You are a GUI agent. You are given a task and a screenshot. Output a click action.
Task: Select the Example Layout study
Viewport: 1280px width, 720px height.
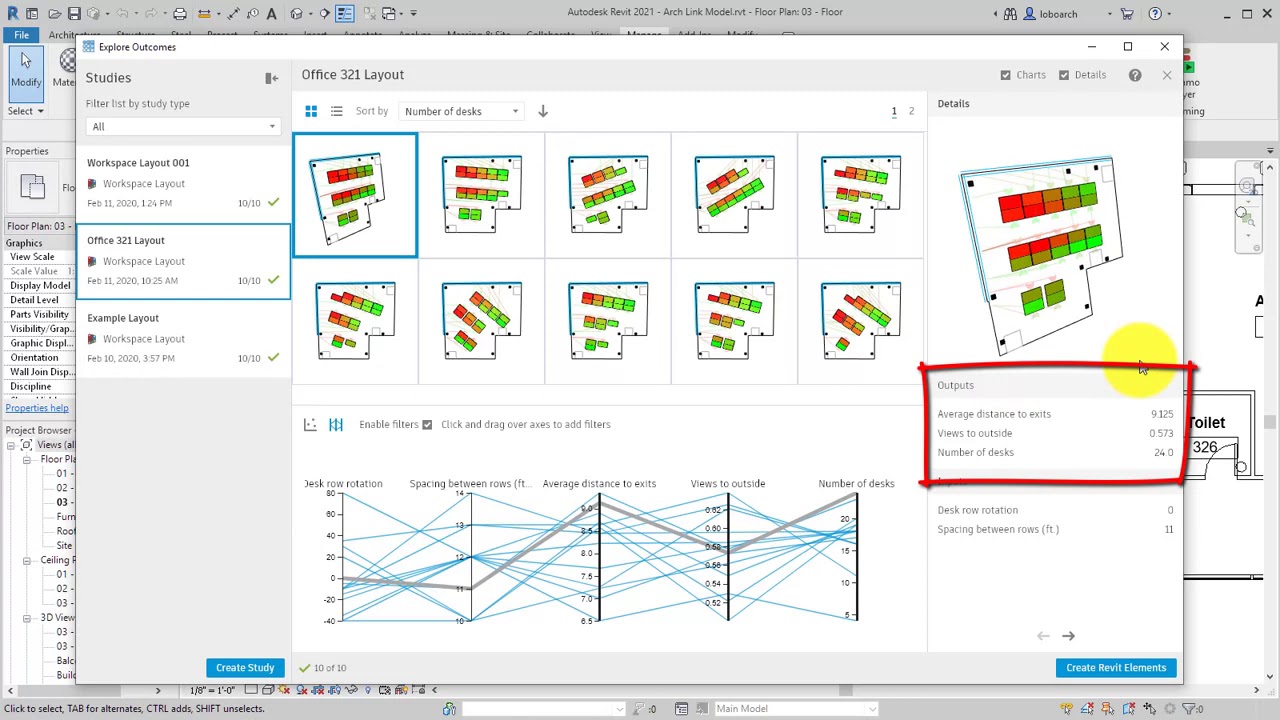182,338
